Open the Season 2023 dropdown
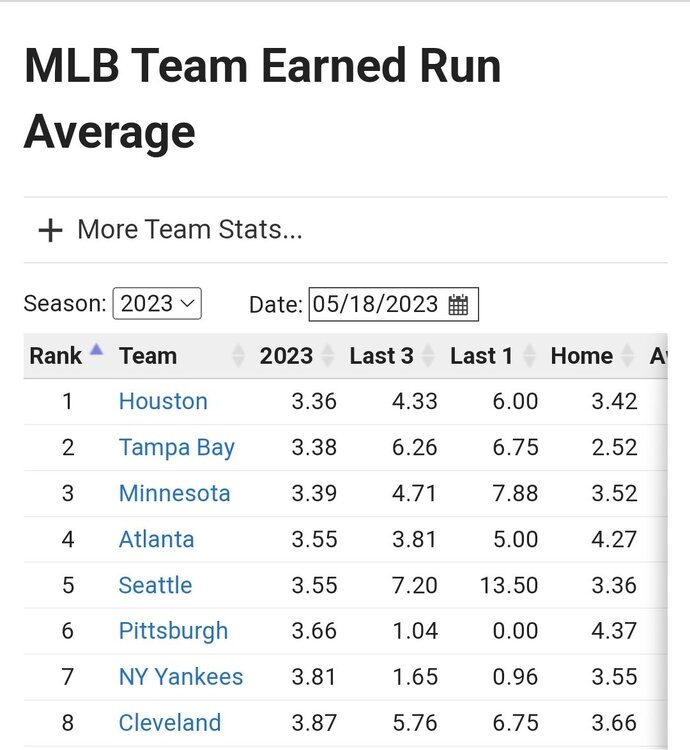The image size is (690, 750). [158, 304]
